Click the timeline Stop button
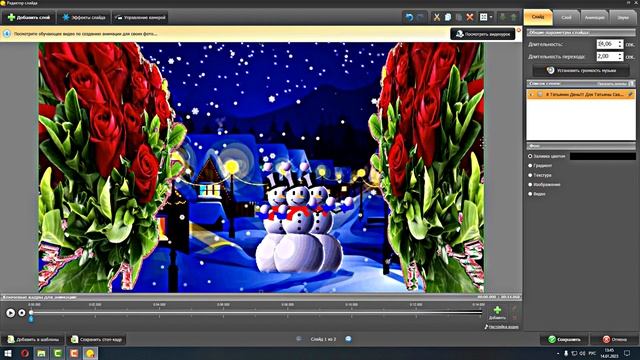Viewport: 640px width, 360px height. 22,313
